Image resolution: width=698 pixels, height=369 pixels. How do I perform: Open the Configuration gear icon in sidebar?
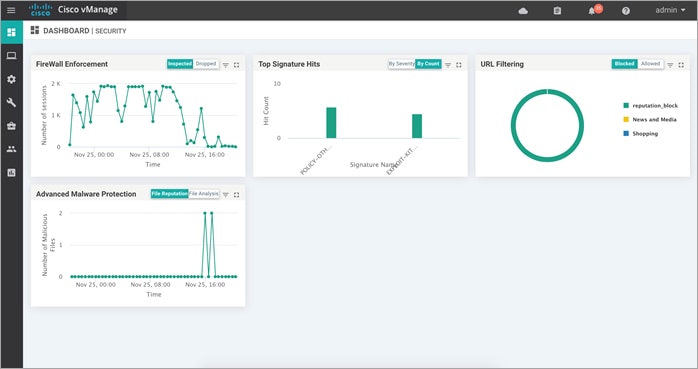pyautogui.click(x=12, y=79)
